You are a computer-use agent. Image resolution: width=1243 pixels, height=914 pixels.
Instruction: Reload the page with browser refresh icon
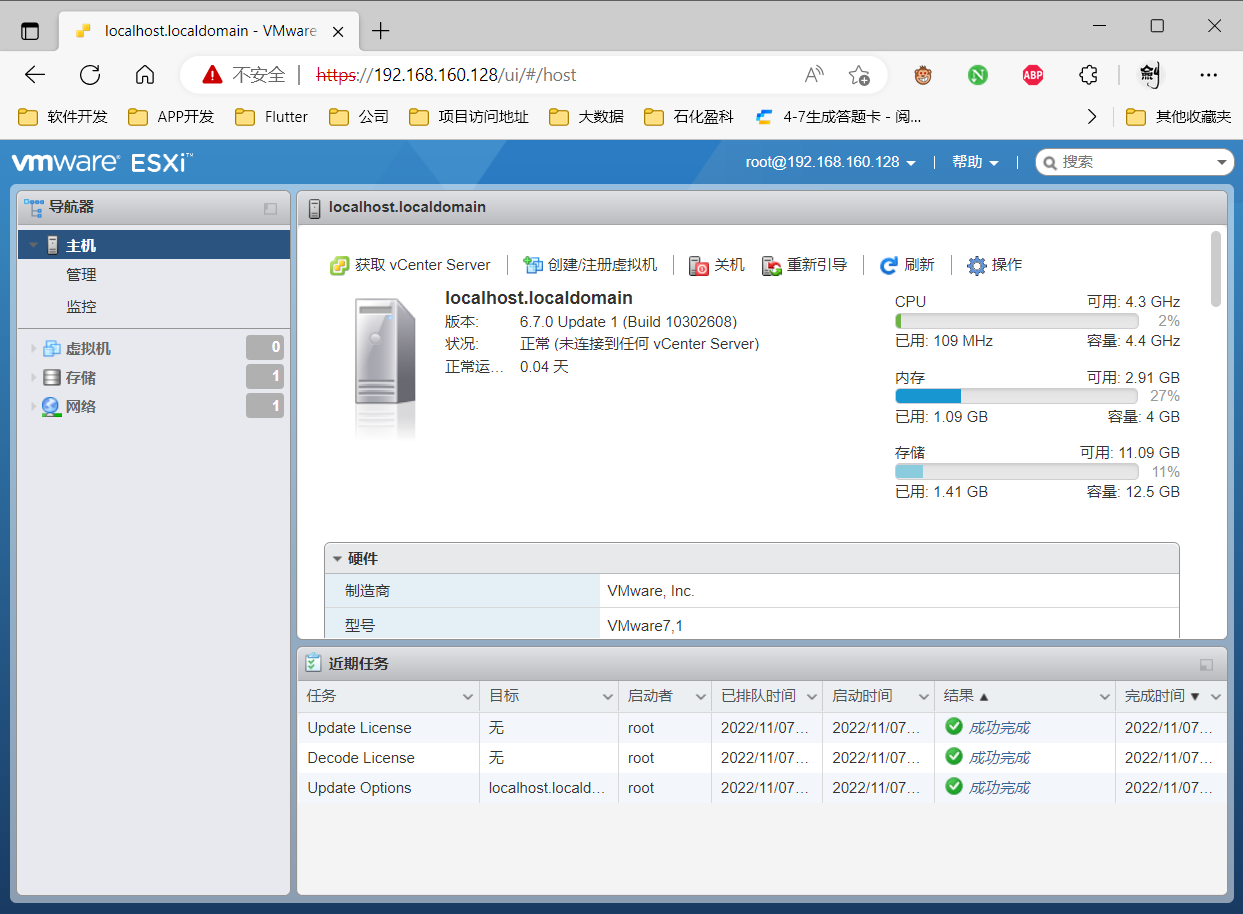click(x=90, y=75)
